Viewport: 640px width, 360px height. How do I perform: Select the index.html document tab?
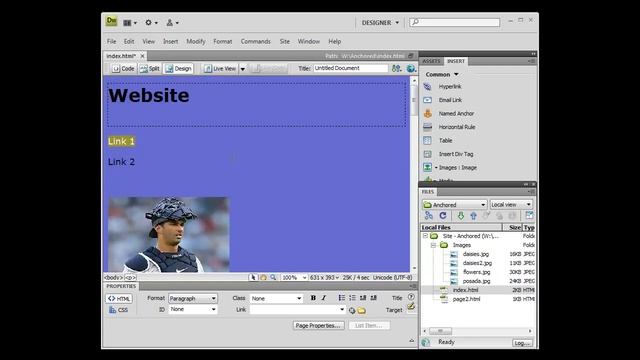coord(121,56)
